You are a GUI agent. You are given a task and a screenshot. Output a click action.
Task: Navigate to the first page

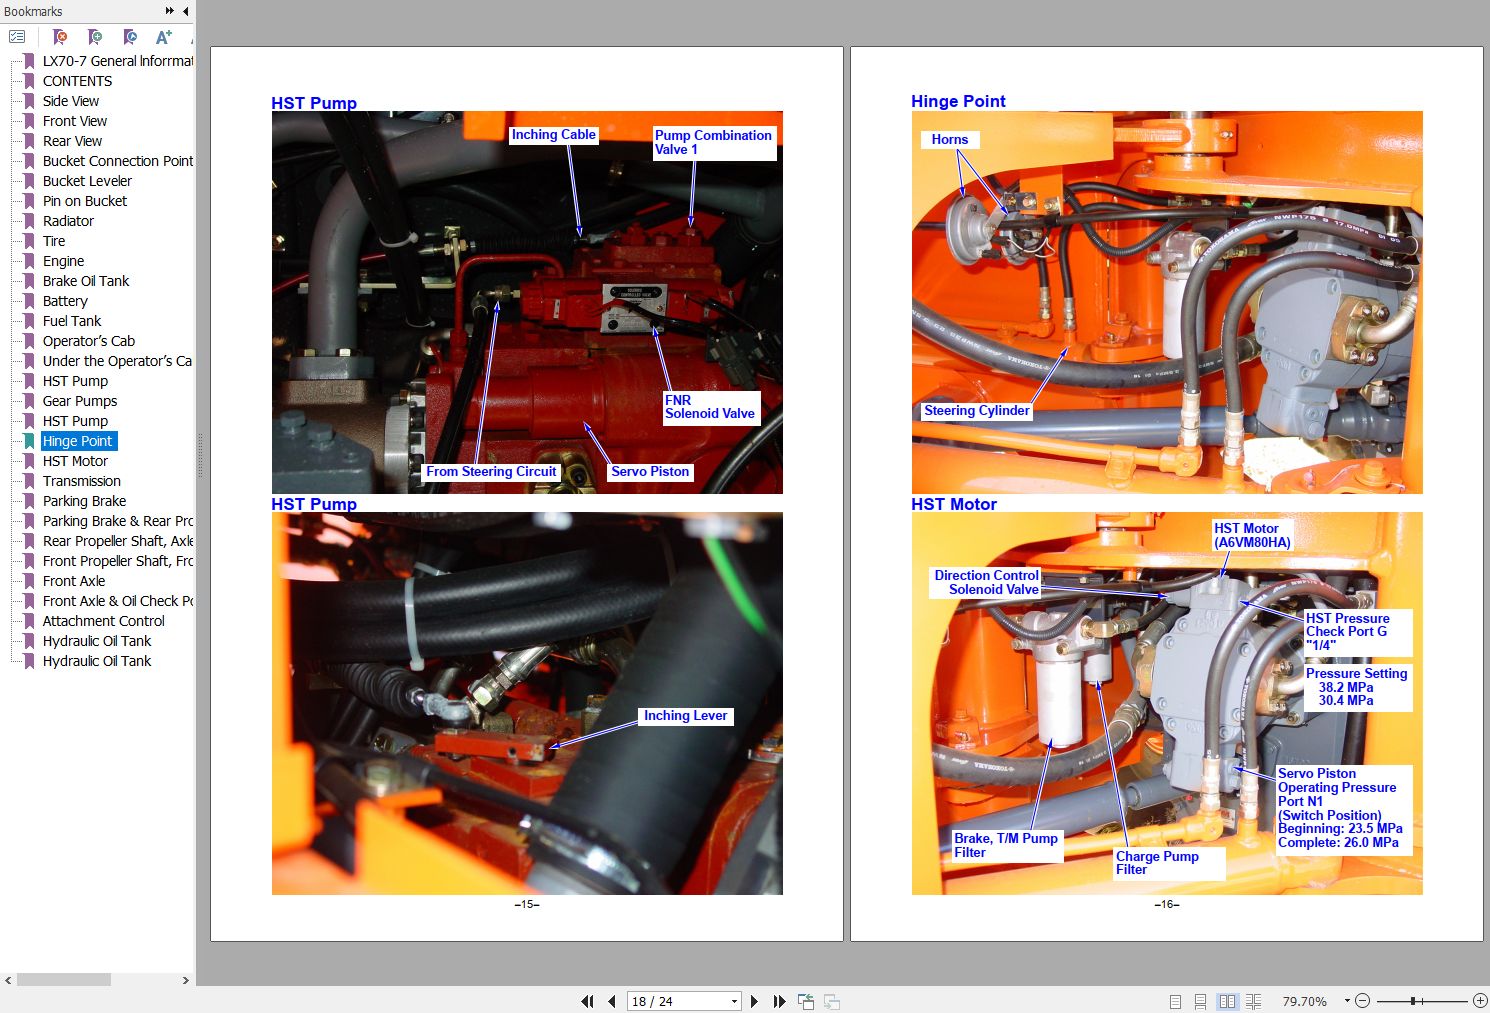pyautogui.click(x=588, y=1001)
